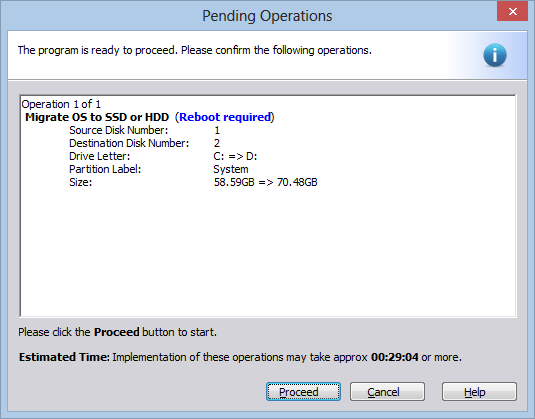535x419 pixels.
Task: Click the blue information icon
Action: [495, 55]
